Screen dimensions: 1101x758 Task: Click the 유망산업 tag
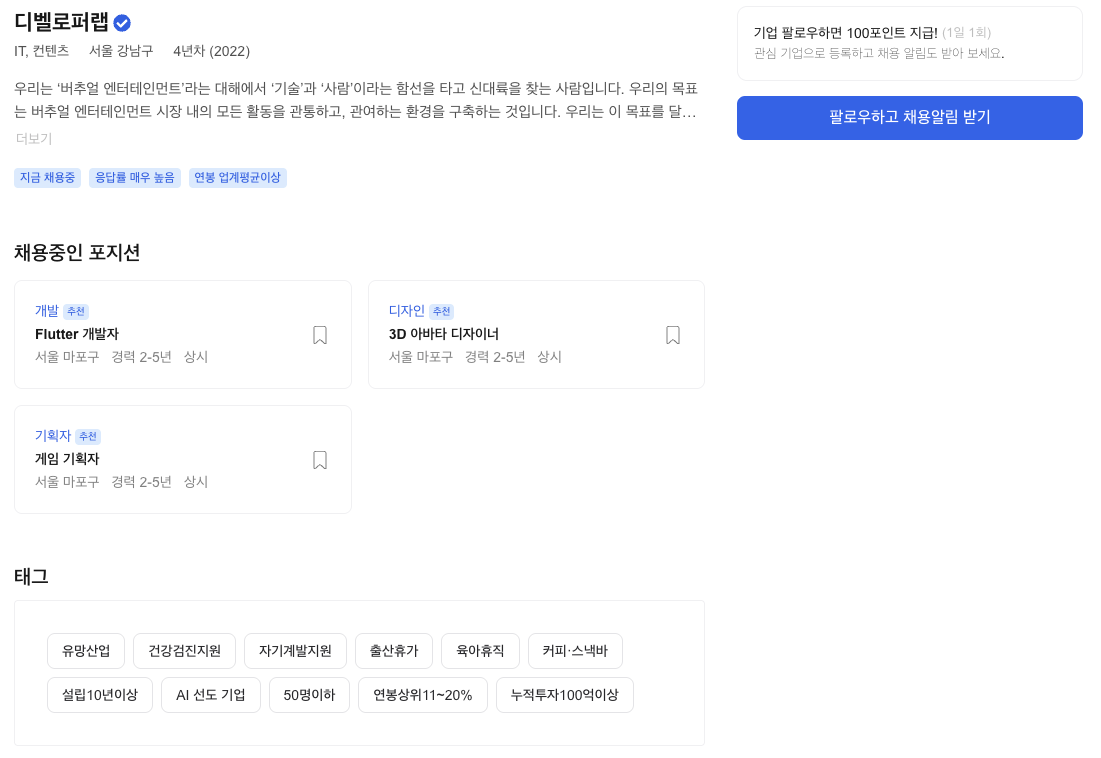[86, 651]
